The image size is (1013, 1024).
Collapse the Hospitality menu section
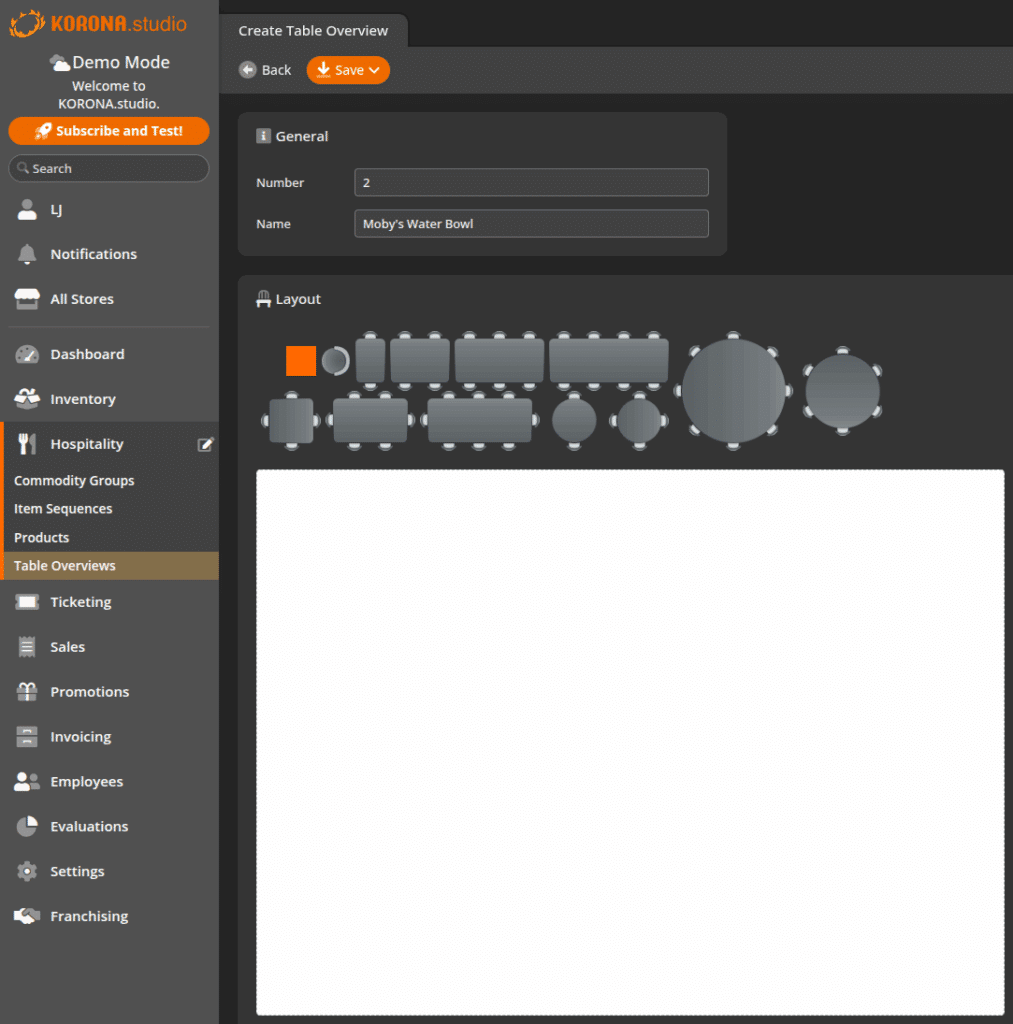coord(87,444)
